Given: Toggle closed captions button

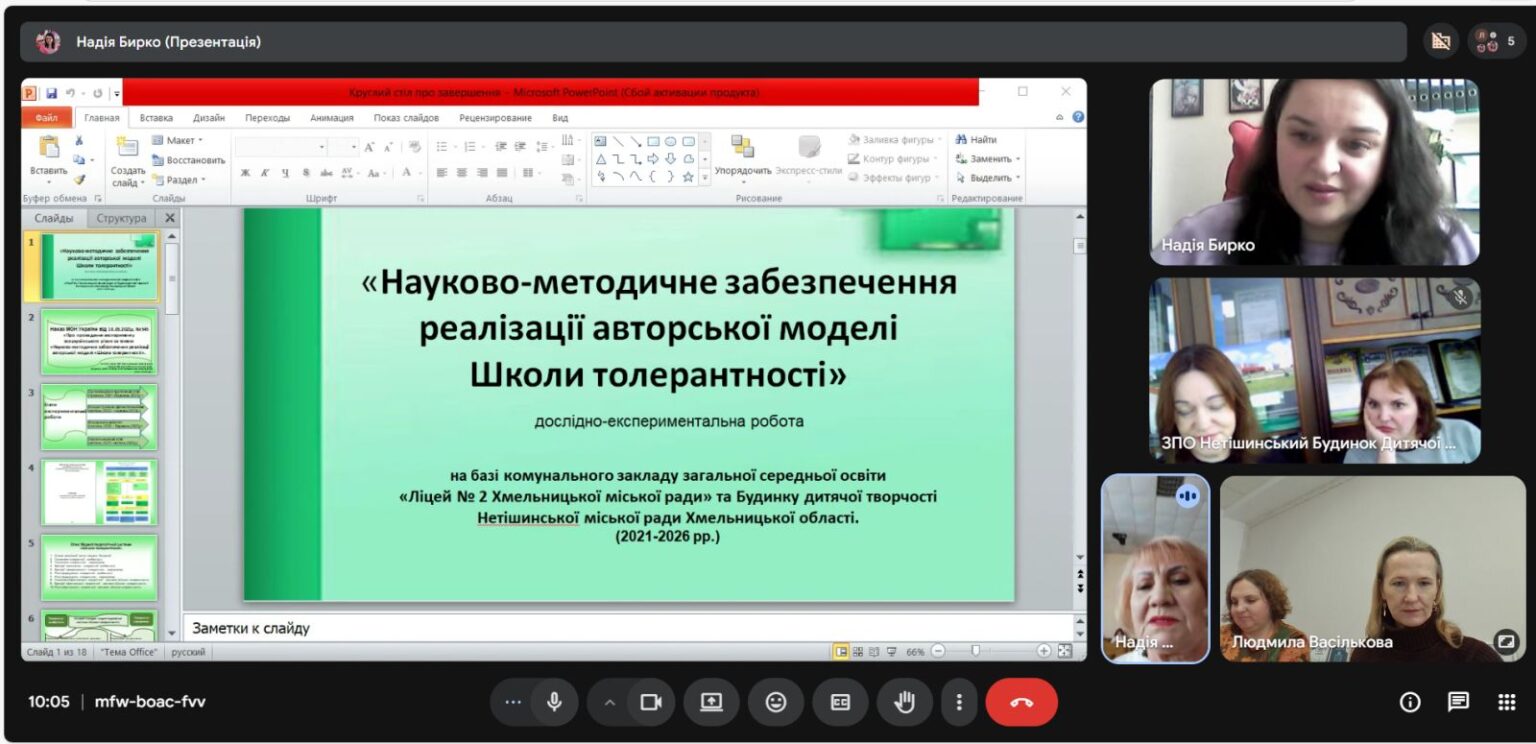Looking at the screenshot, I should pos(840,702).
